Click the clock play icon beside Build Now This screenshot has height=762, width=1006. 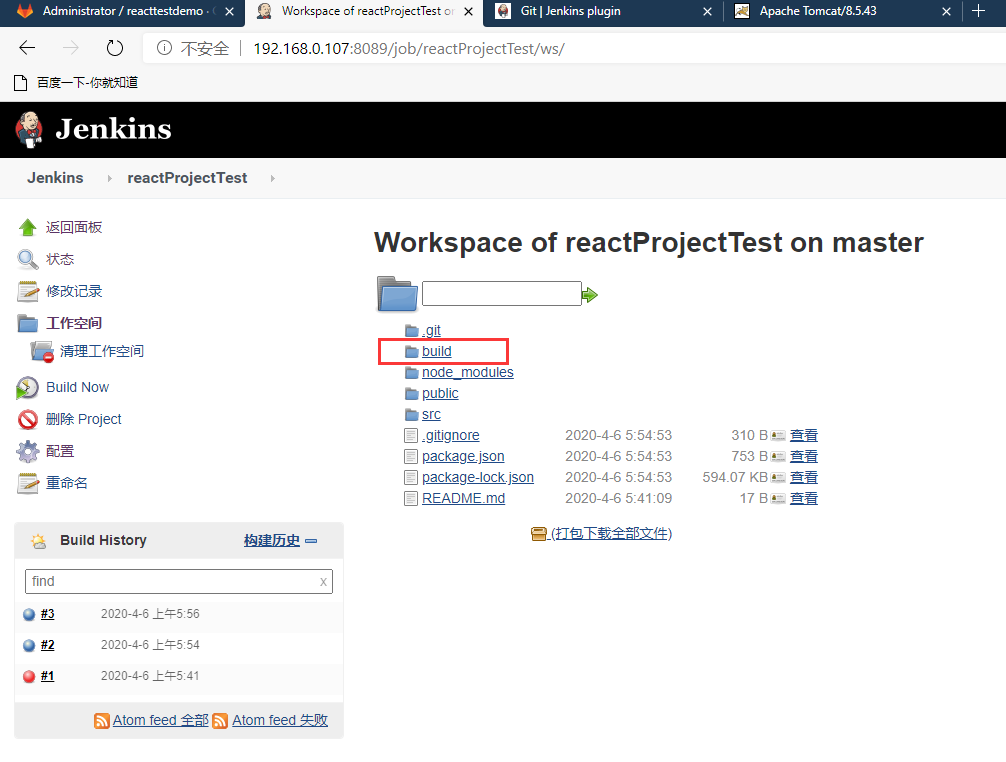tap(27, 387)
